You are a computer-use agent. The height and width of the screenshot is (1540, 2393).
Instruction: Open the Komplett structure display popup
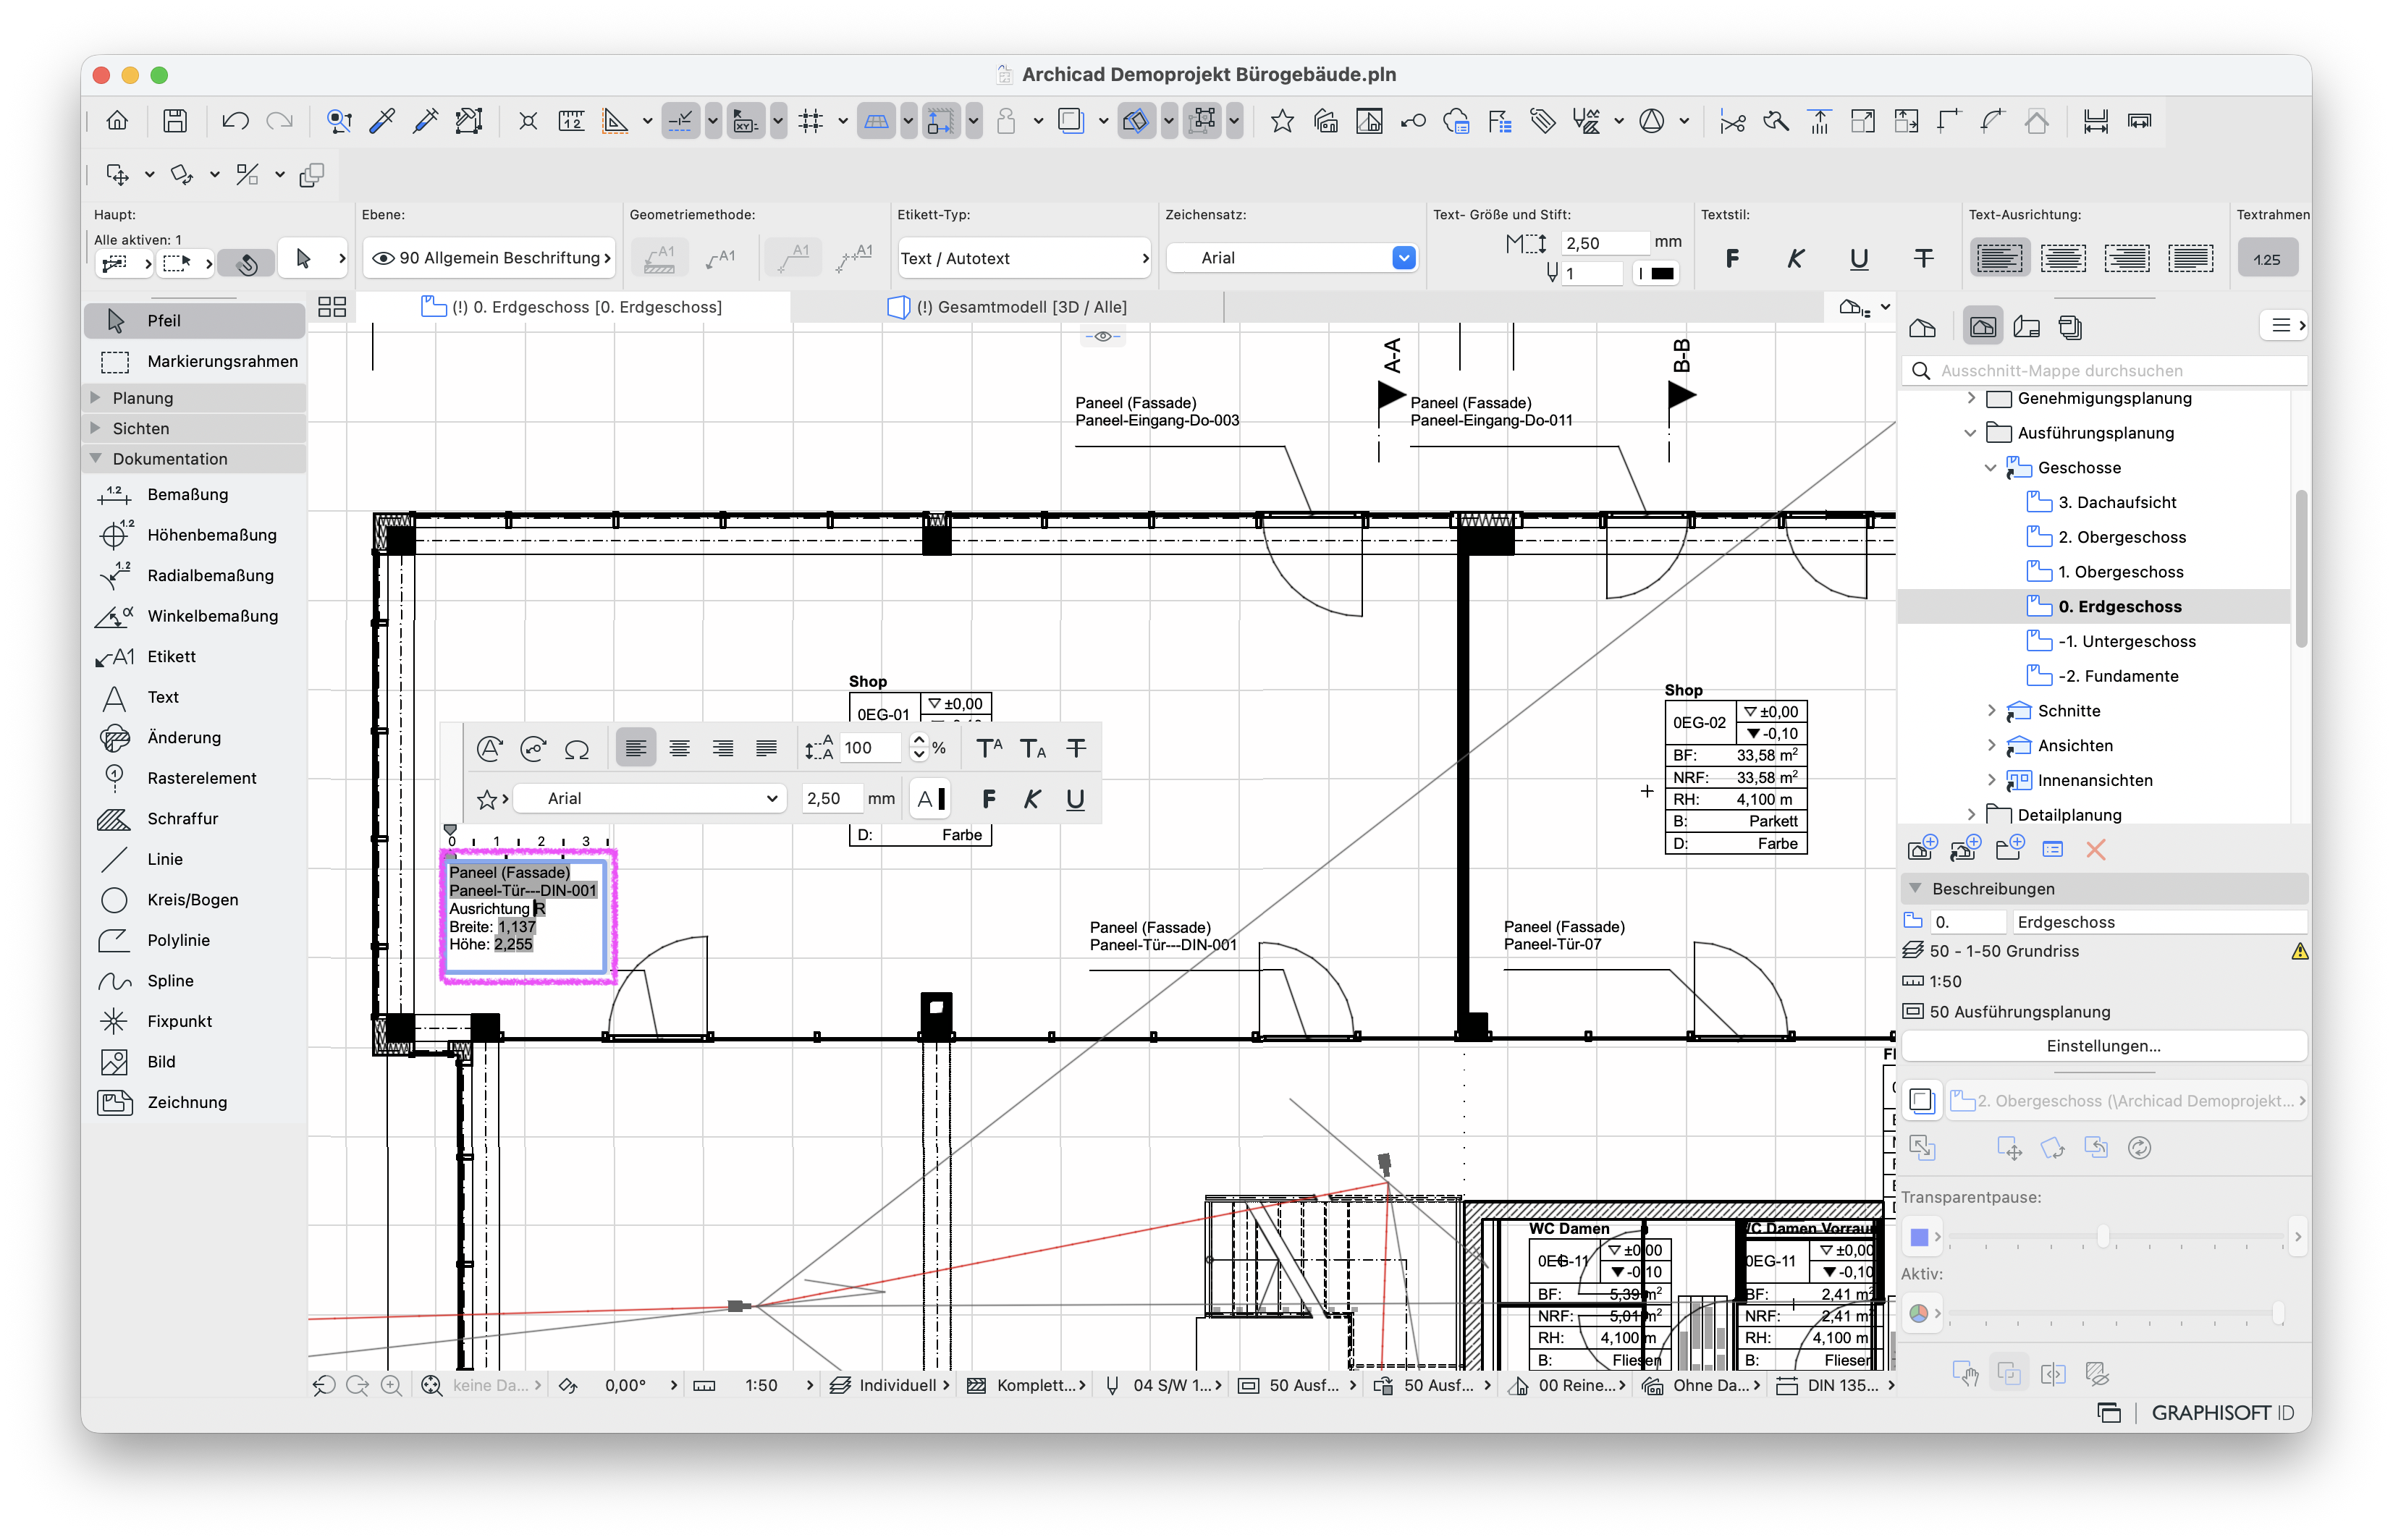point(1026,1385)
